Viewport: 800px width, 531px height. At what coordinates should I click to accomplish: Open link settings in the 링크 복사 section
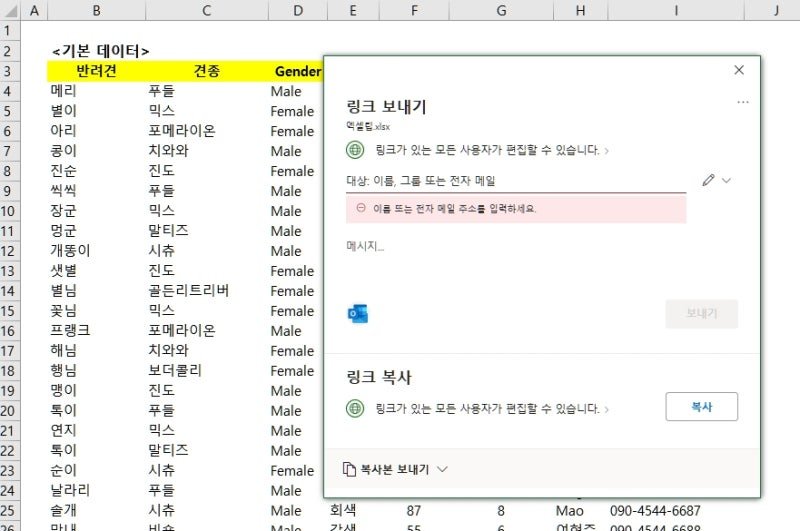(487, 409)
